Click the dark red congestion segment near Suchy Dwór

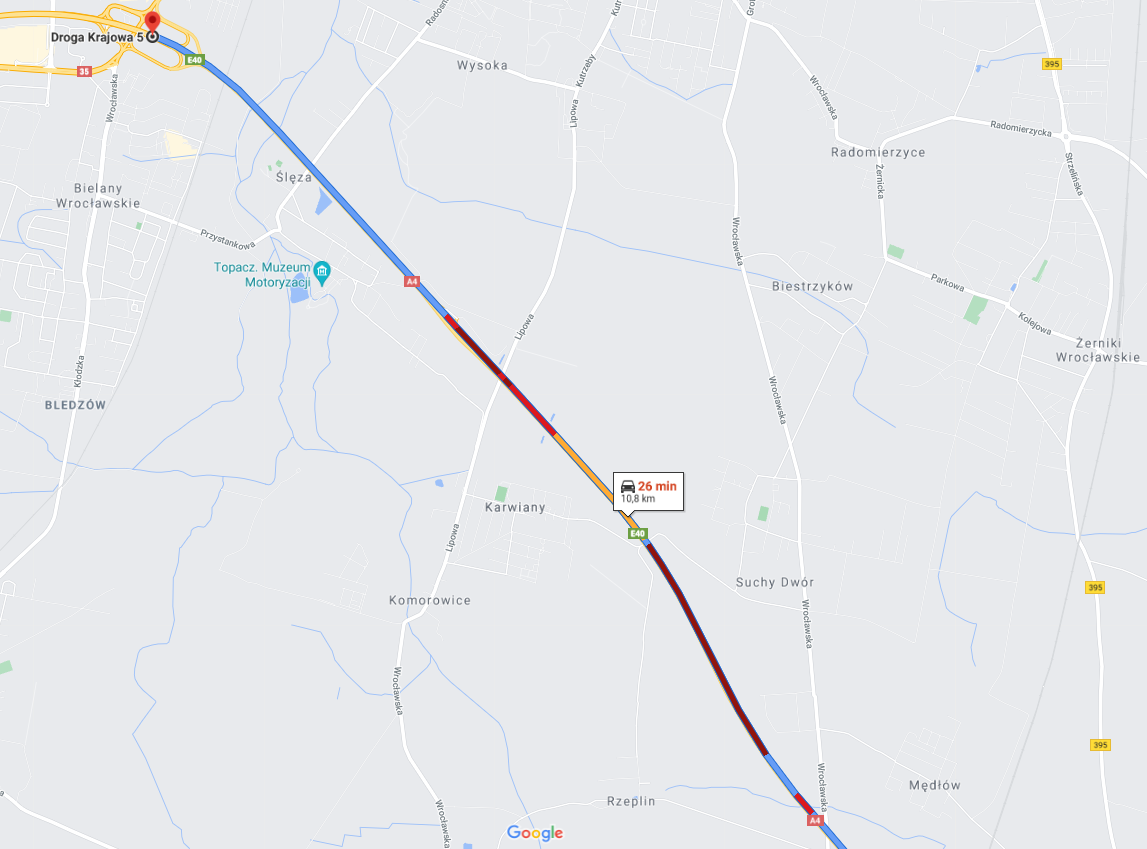(x=707, y=647)
